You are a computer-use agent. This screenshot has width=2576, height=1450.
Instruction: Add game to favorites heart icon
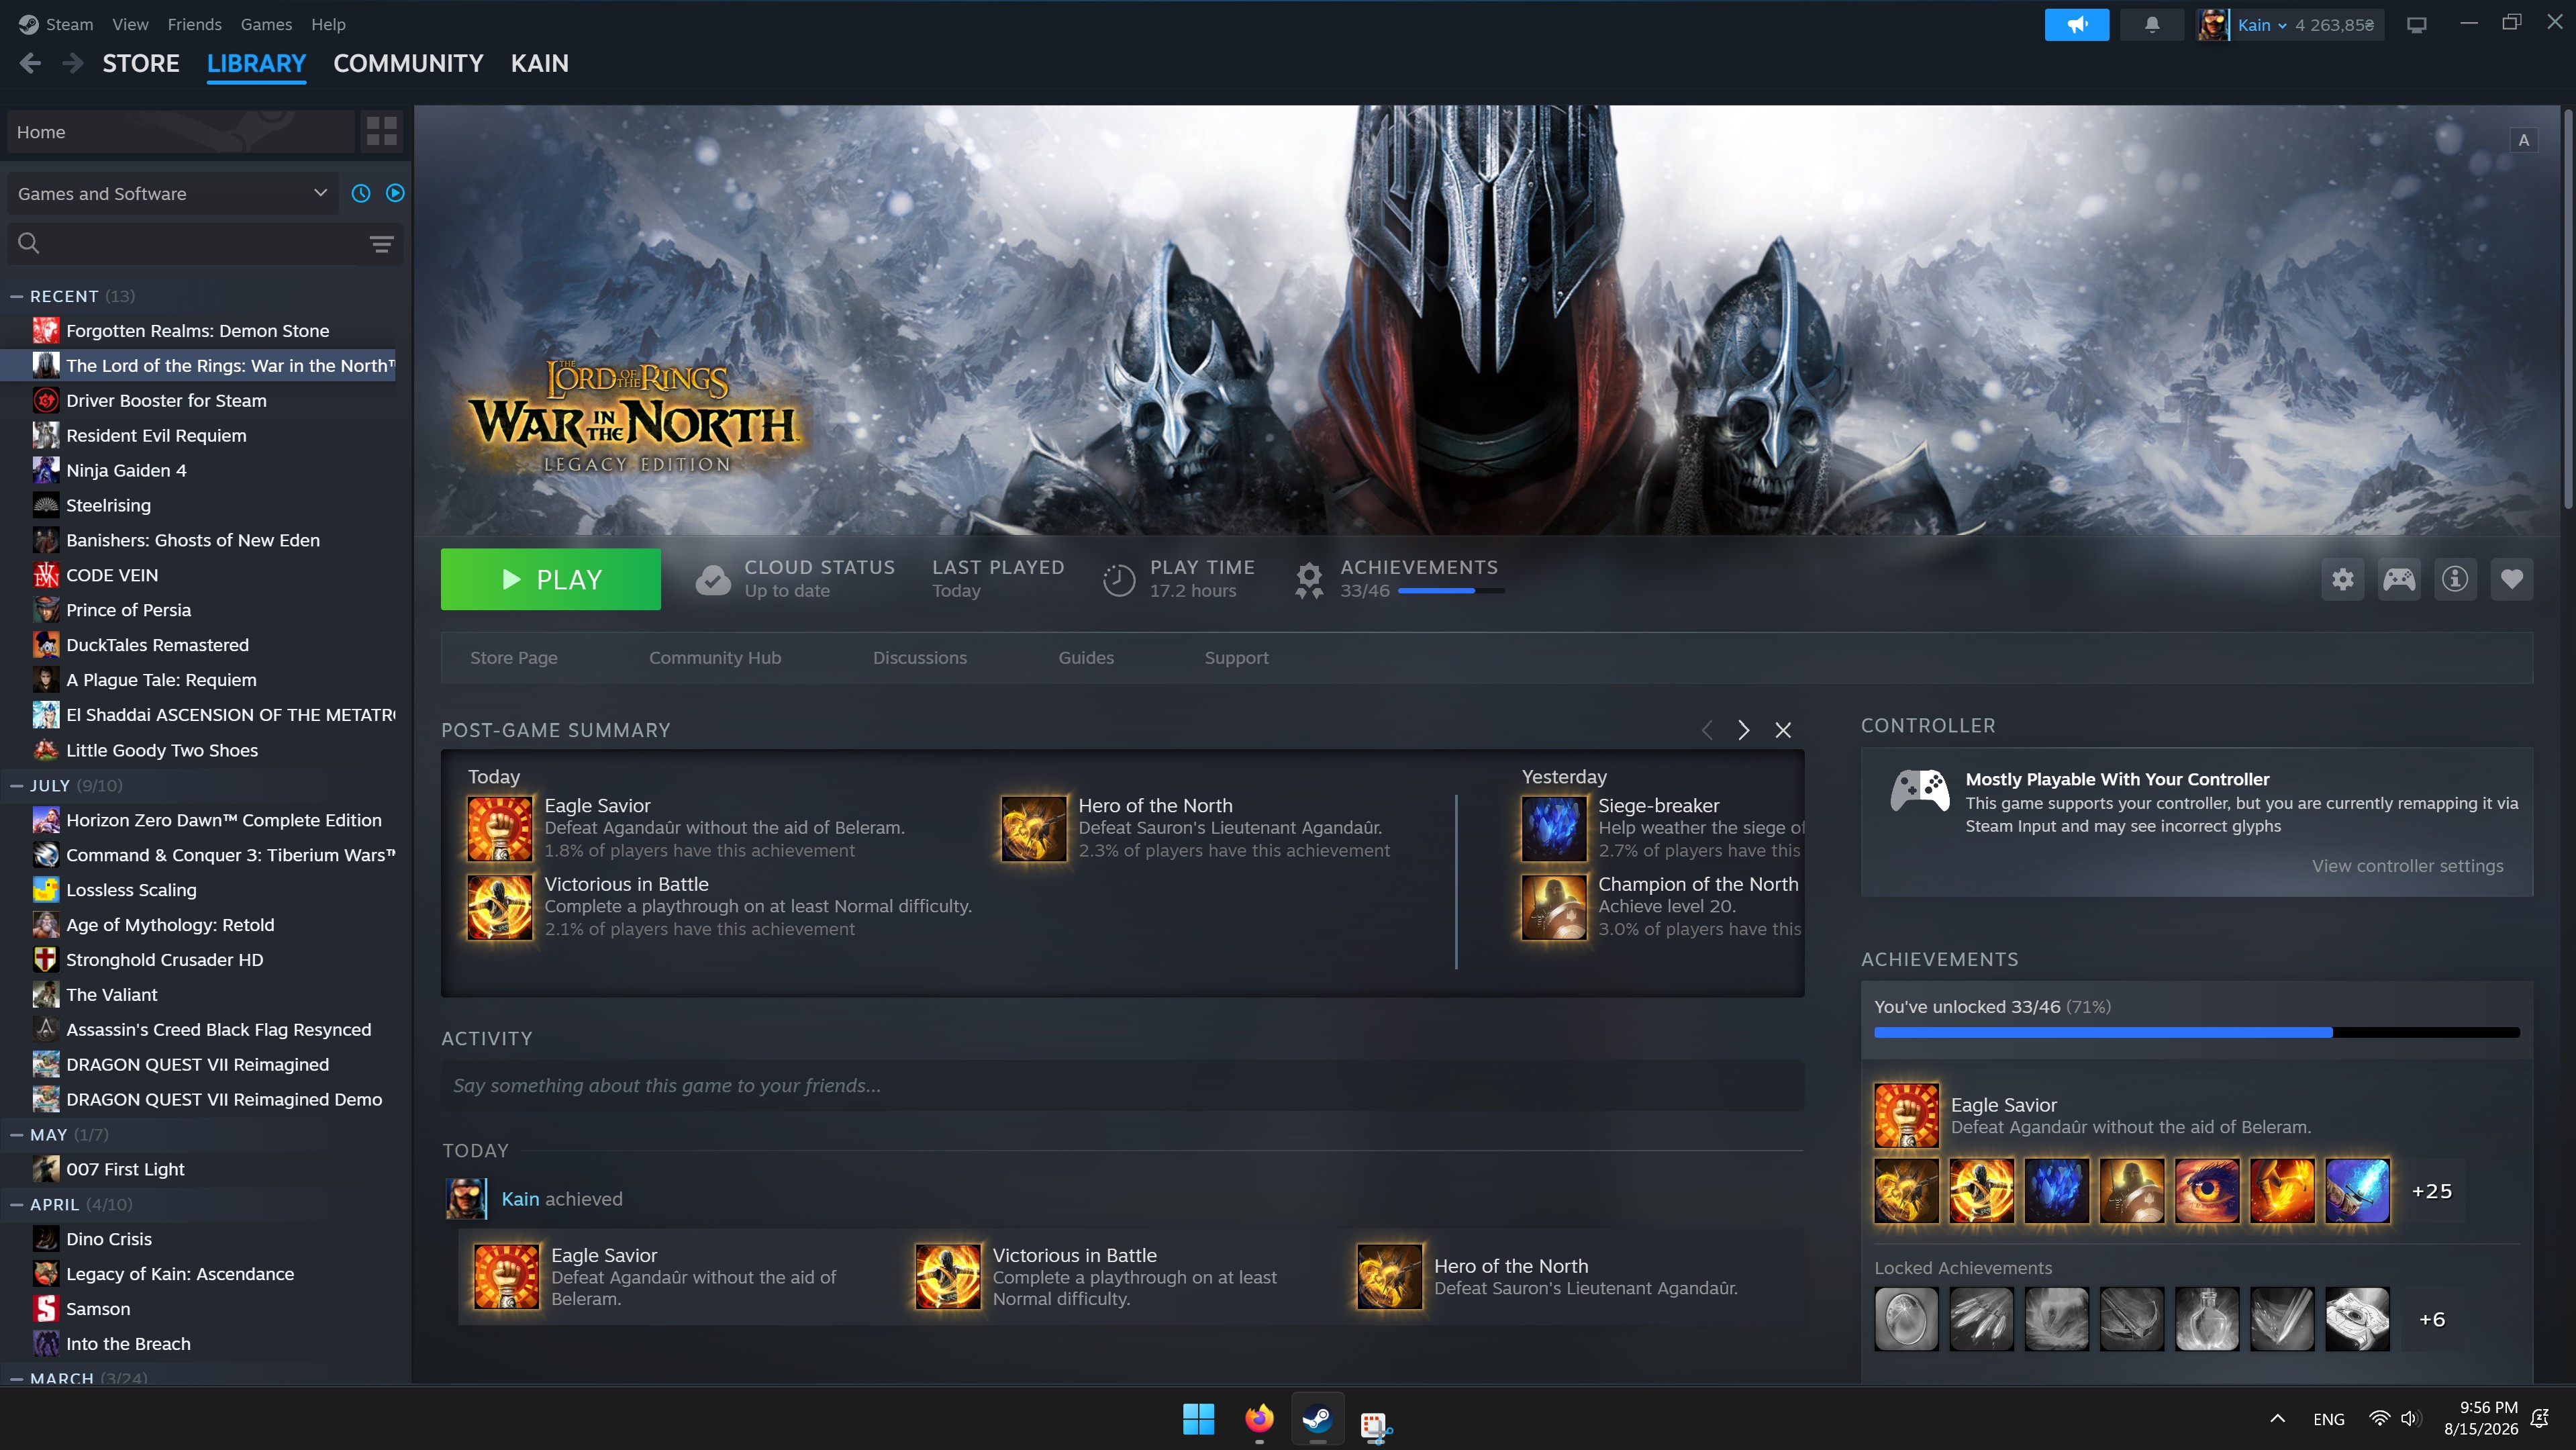(2511, 579)
